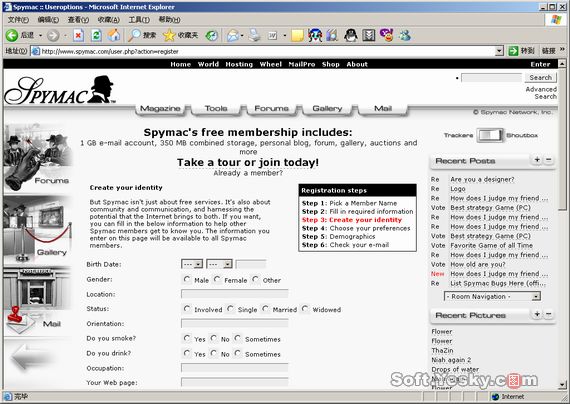Click the grey Forward arrow icon

point(53,35)
